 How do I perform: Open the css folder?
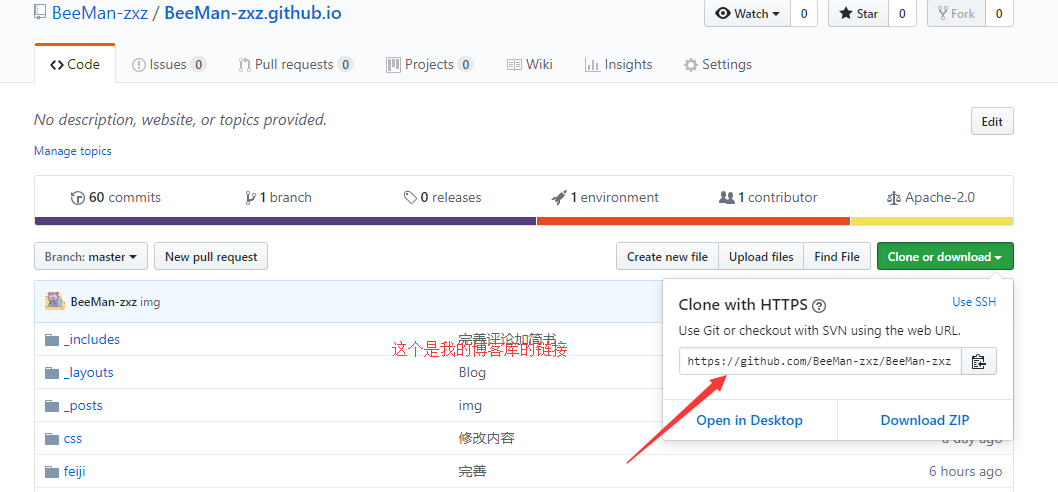pos(73,439)
